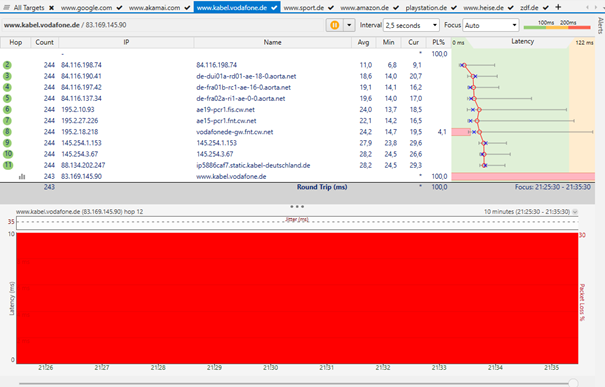Select the de-fra01b-rc1-ae-16-0.aorta.net hop name
This screenshot has width=605, height=387.
tap(243, 87)
